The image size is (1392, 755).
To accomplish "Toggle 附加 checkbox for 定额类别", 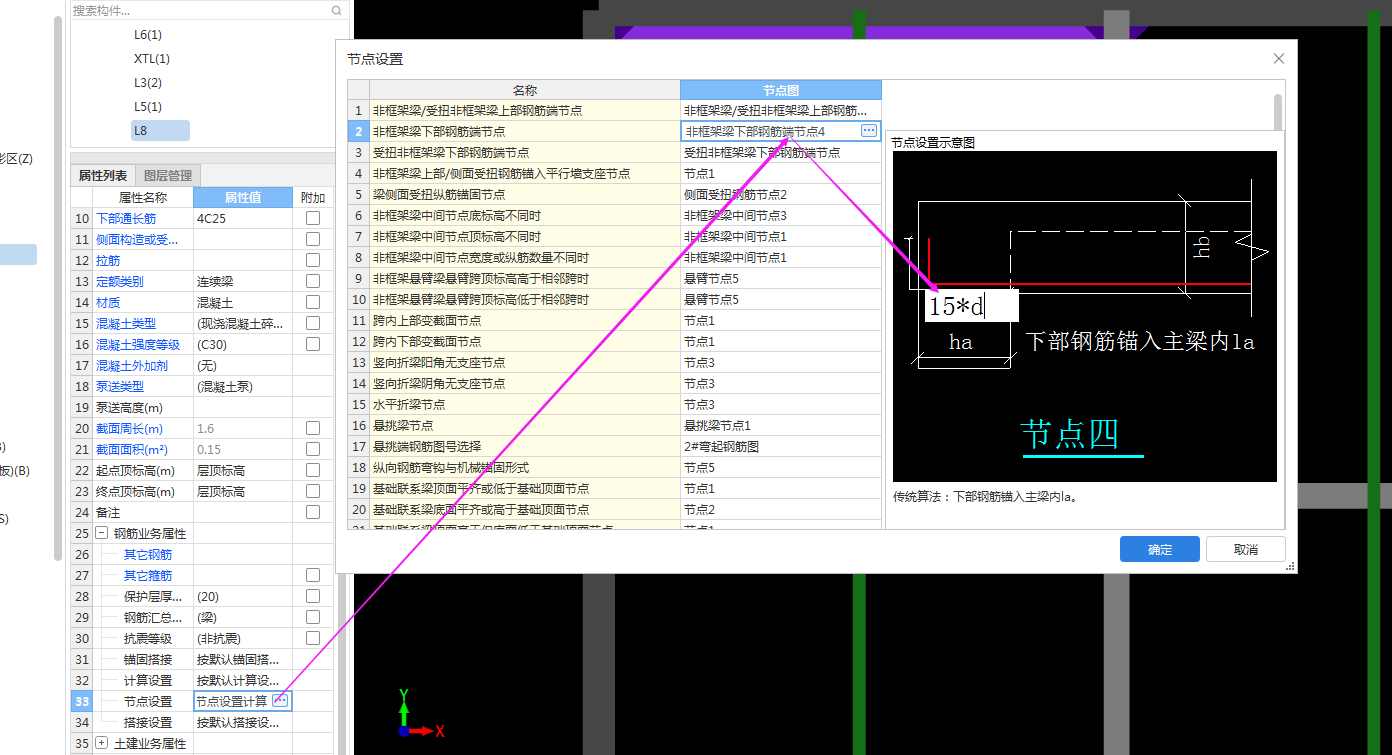I will 313,281.
